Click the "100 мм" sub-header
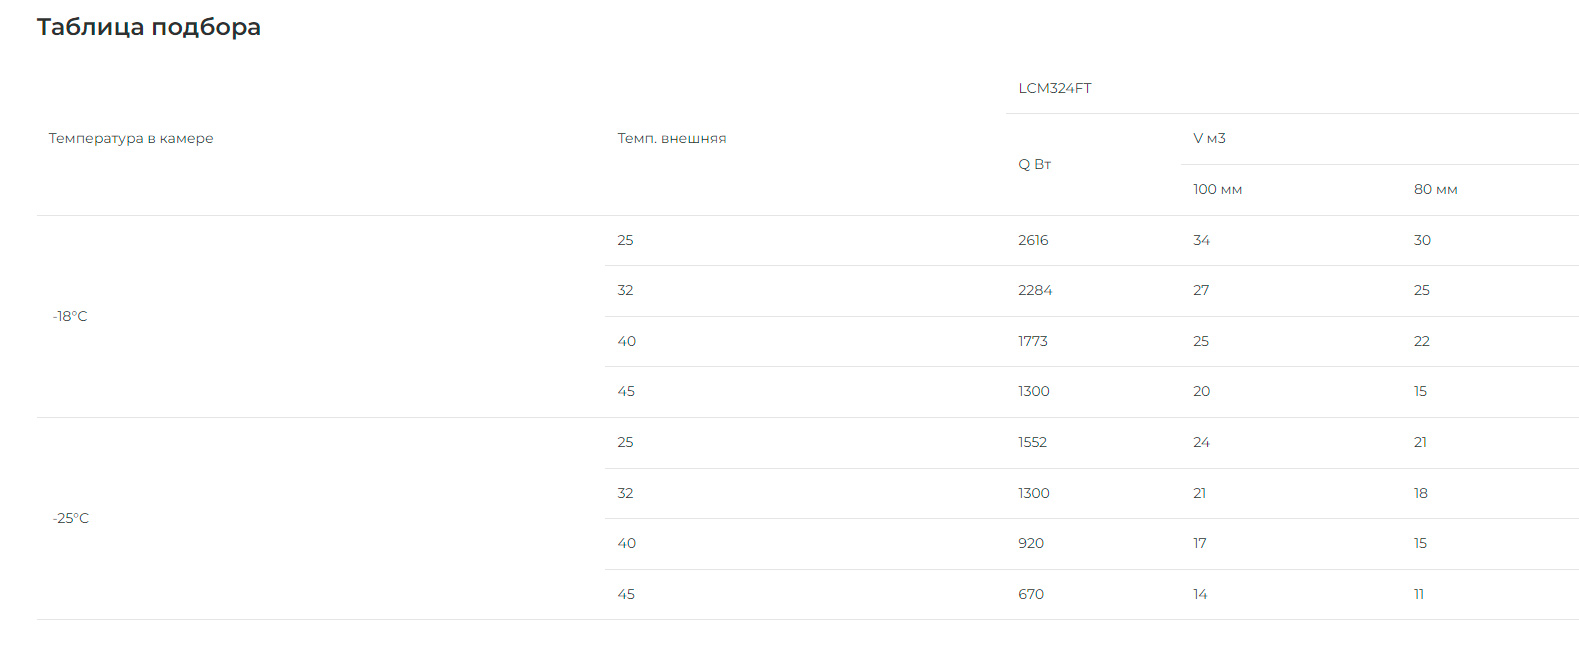 click(1217, 189)
